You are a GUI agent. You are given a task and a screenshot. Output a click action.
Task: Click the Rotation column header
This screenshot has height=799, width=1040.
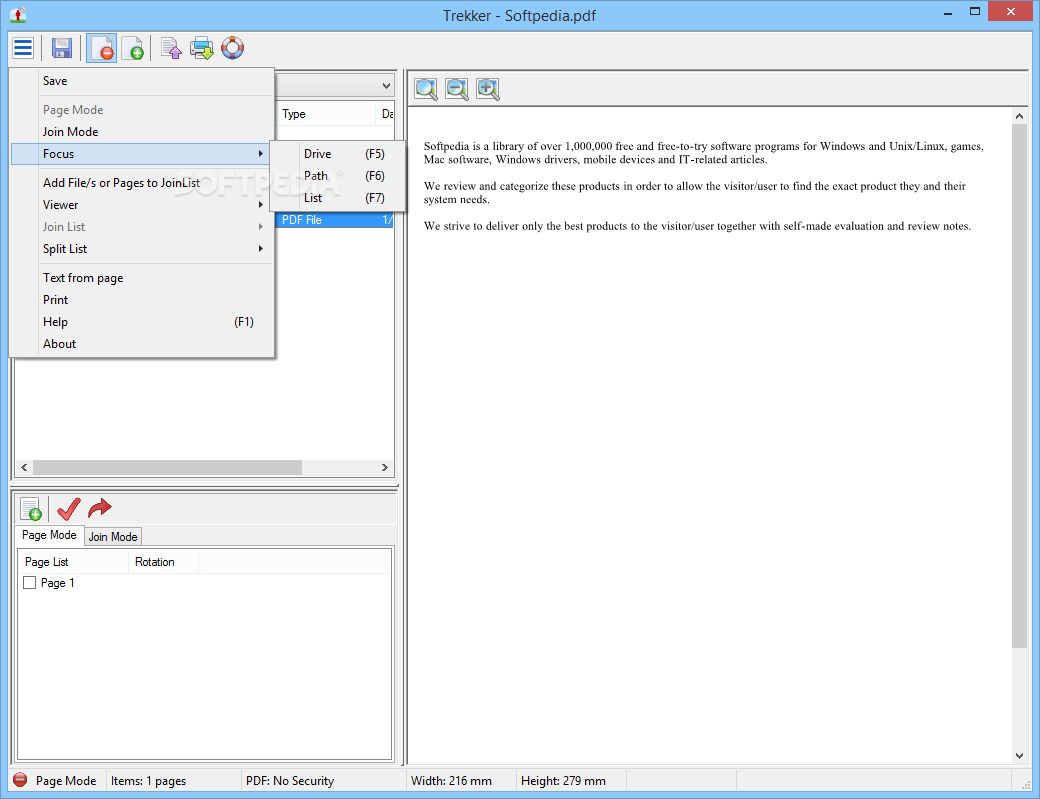(x=163, y=562)
